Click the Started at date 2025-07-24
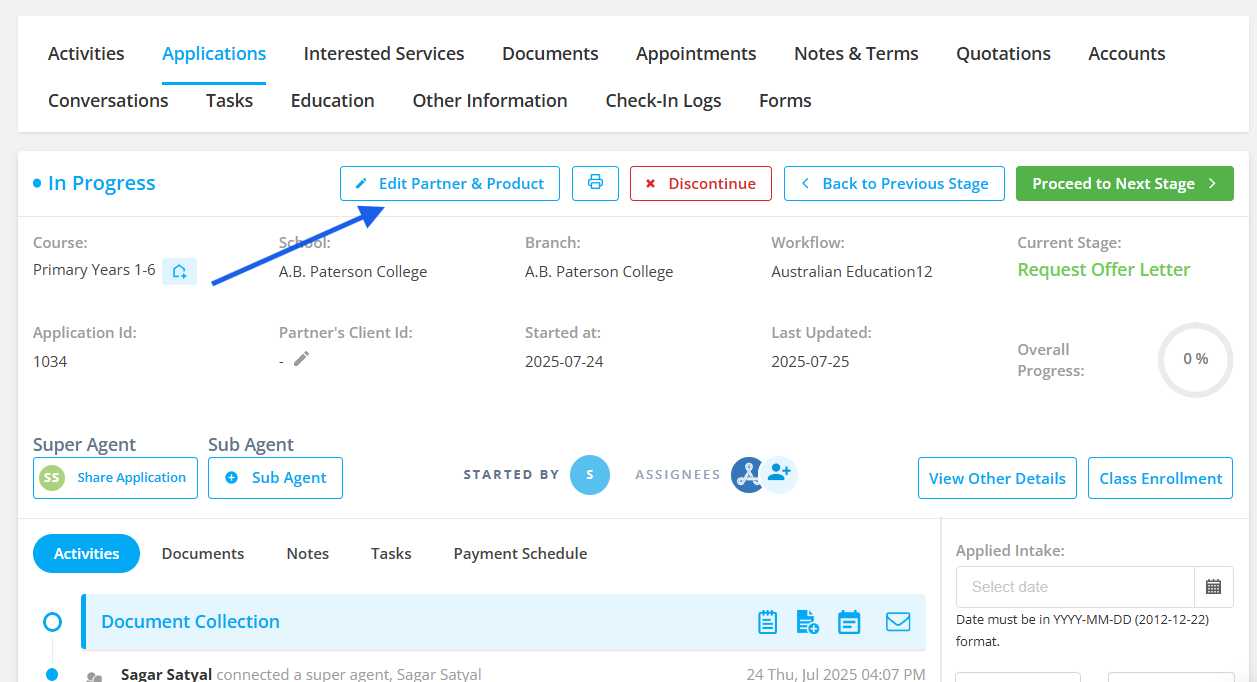The width and height of the screenshot is (1257, 682). tap(564, 362)
